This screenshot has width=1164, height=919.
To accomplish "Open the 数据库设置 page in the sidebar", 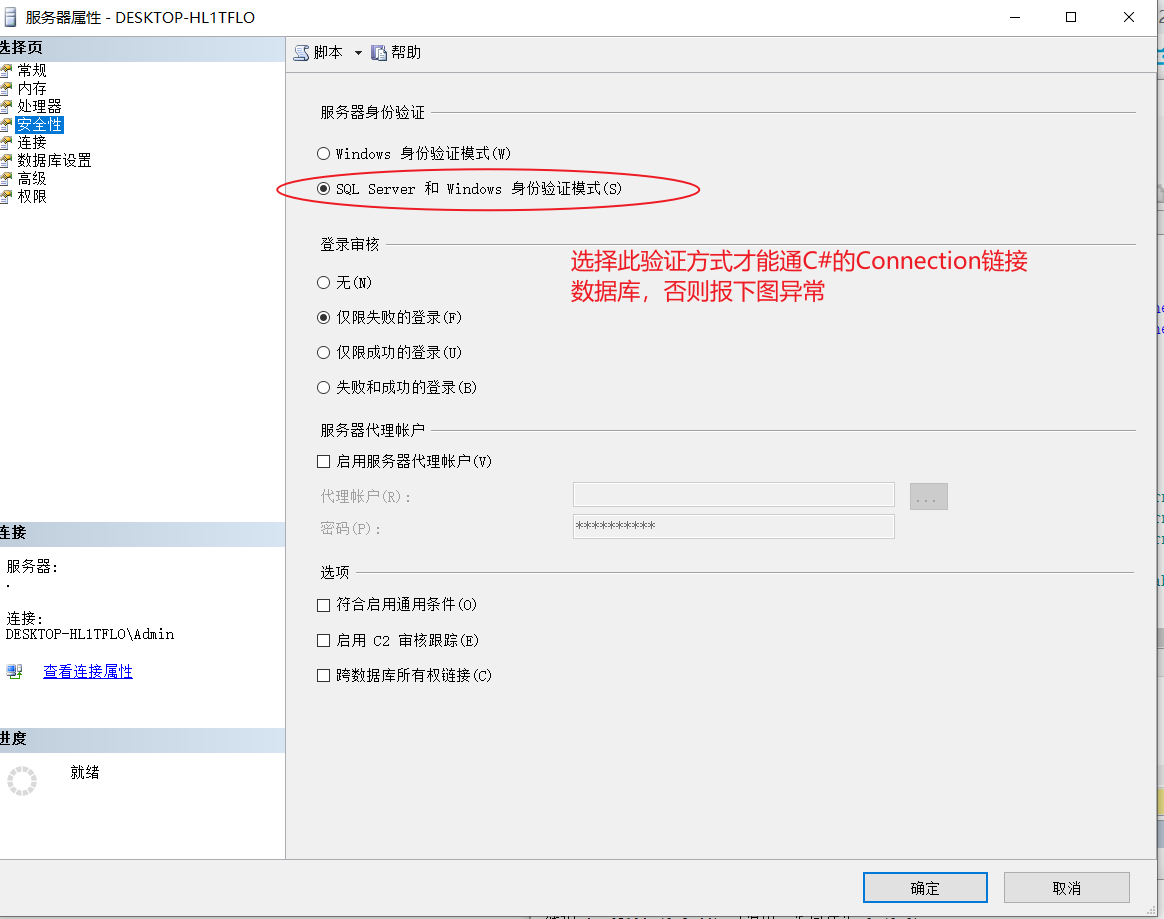I will coord(53,160).
